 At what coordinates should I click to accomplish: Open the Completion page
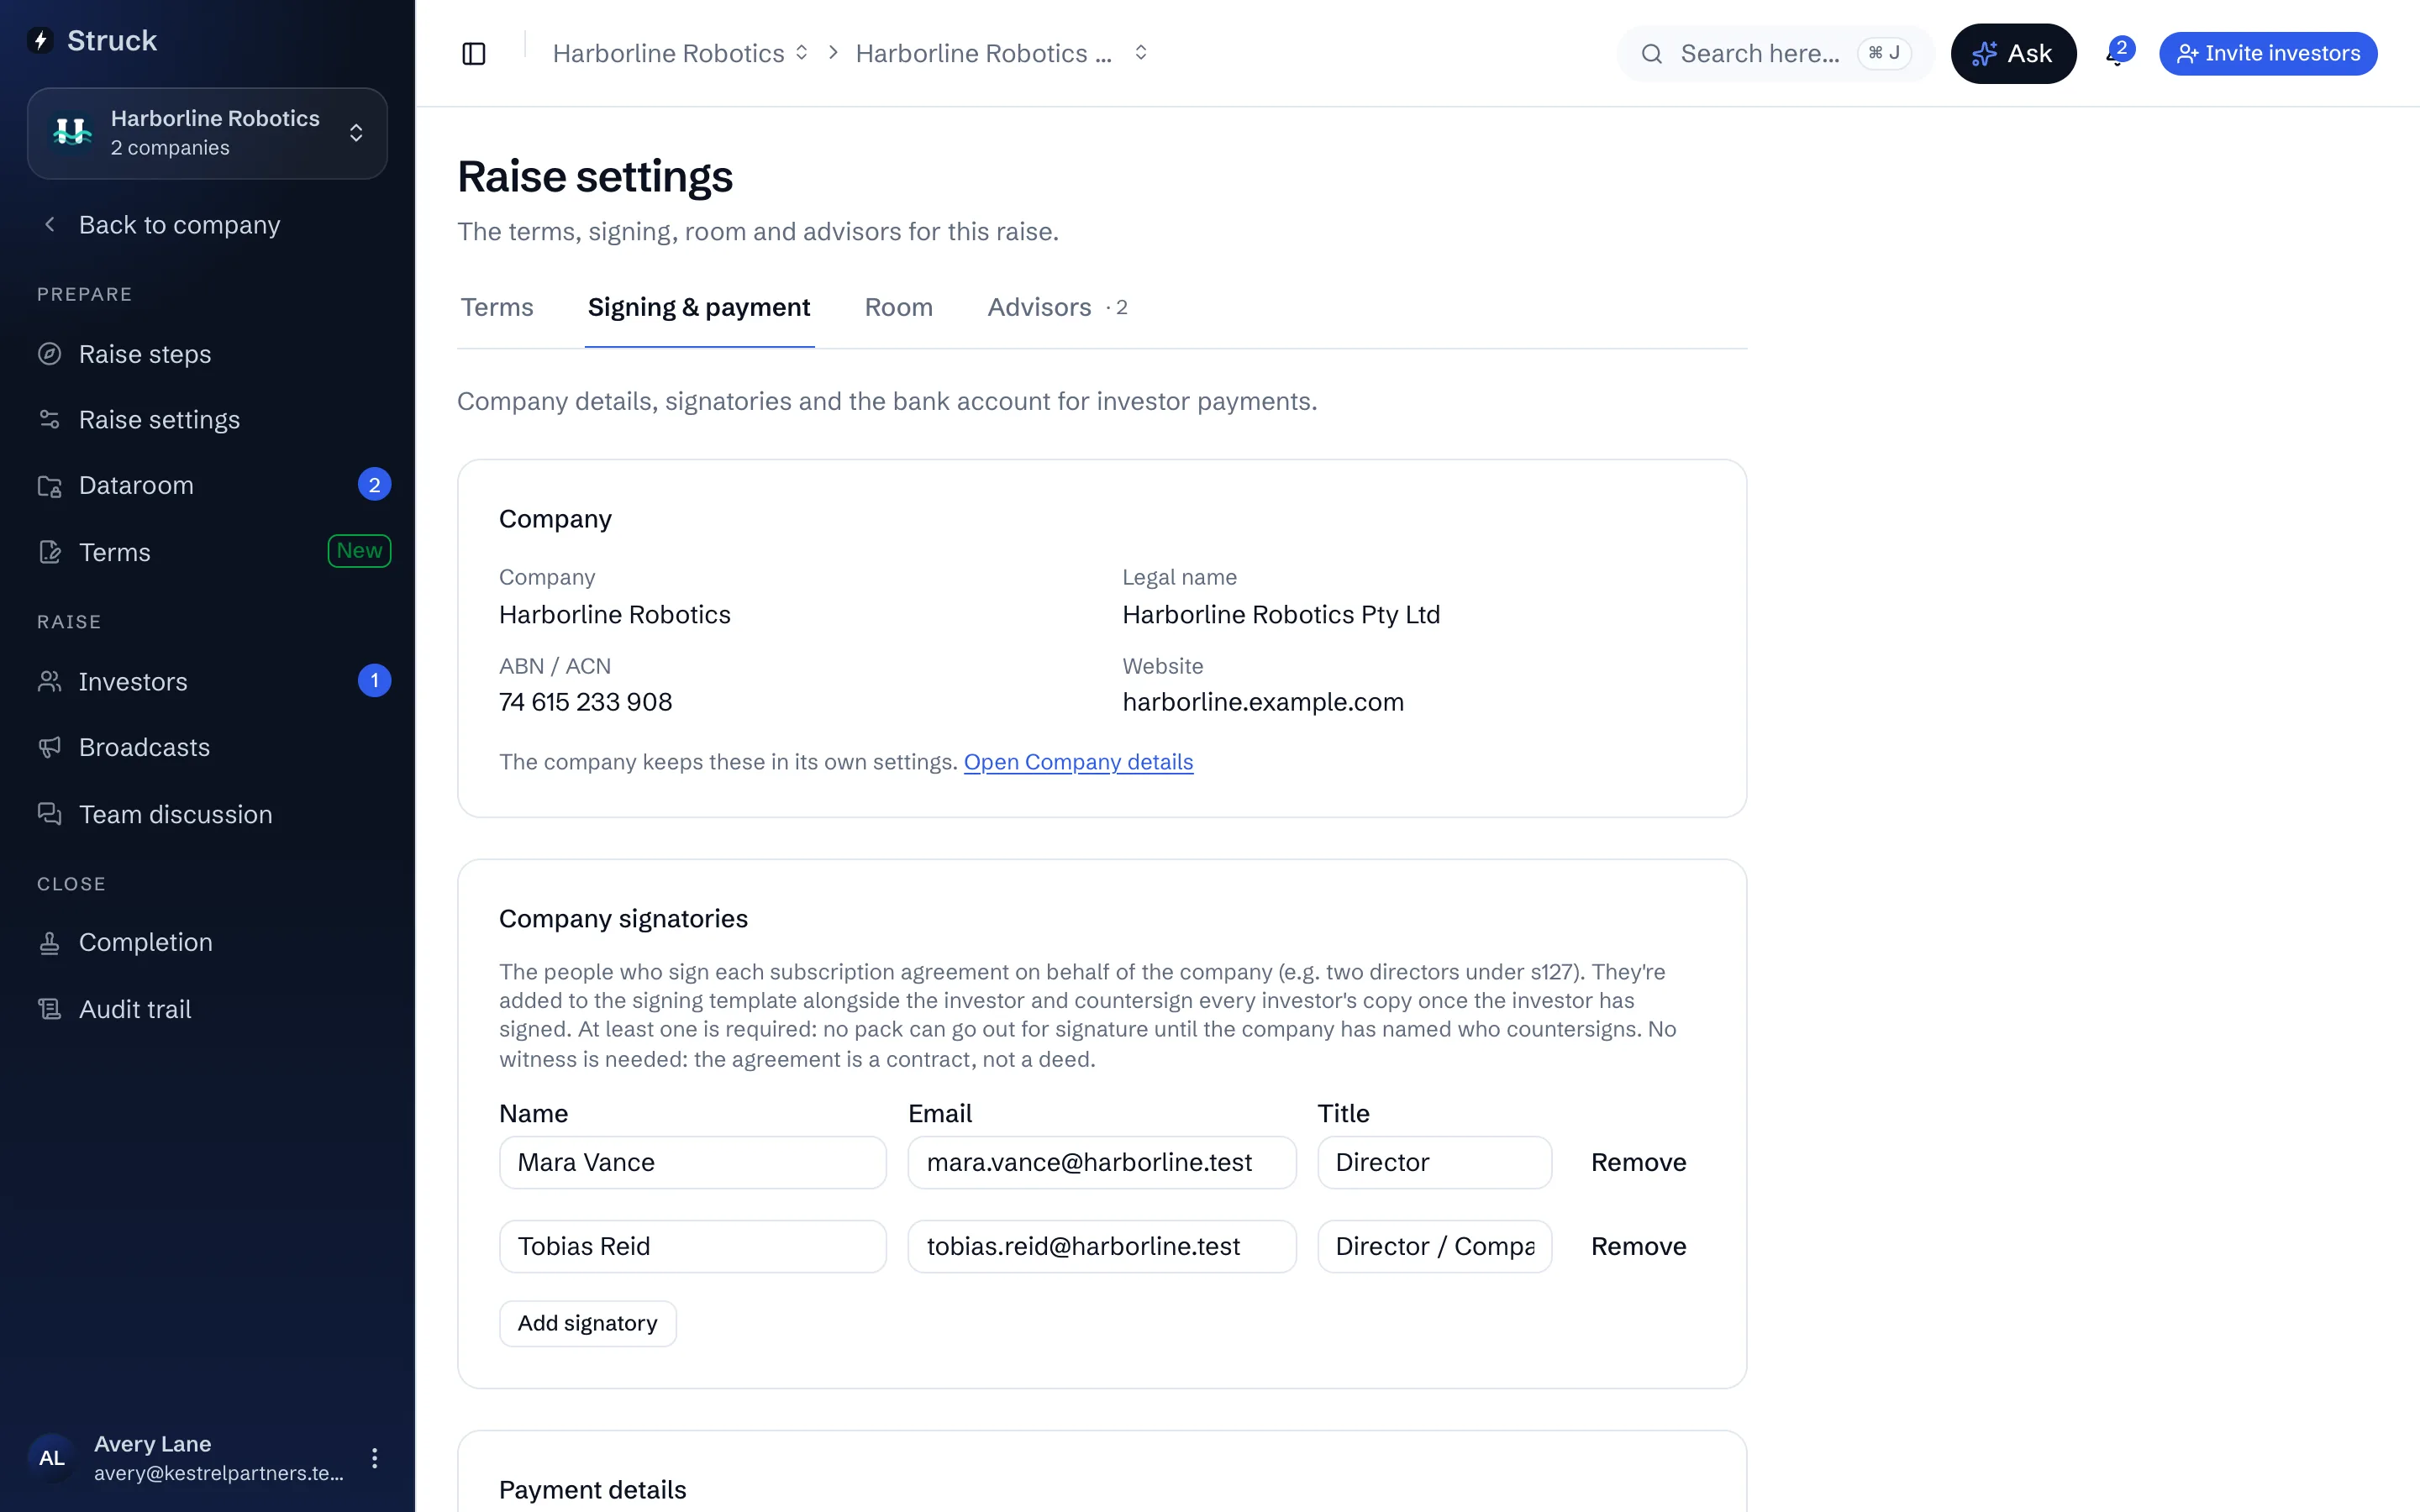208,942
